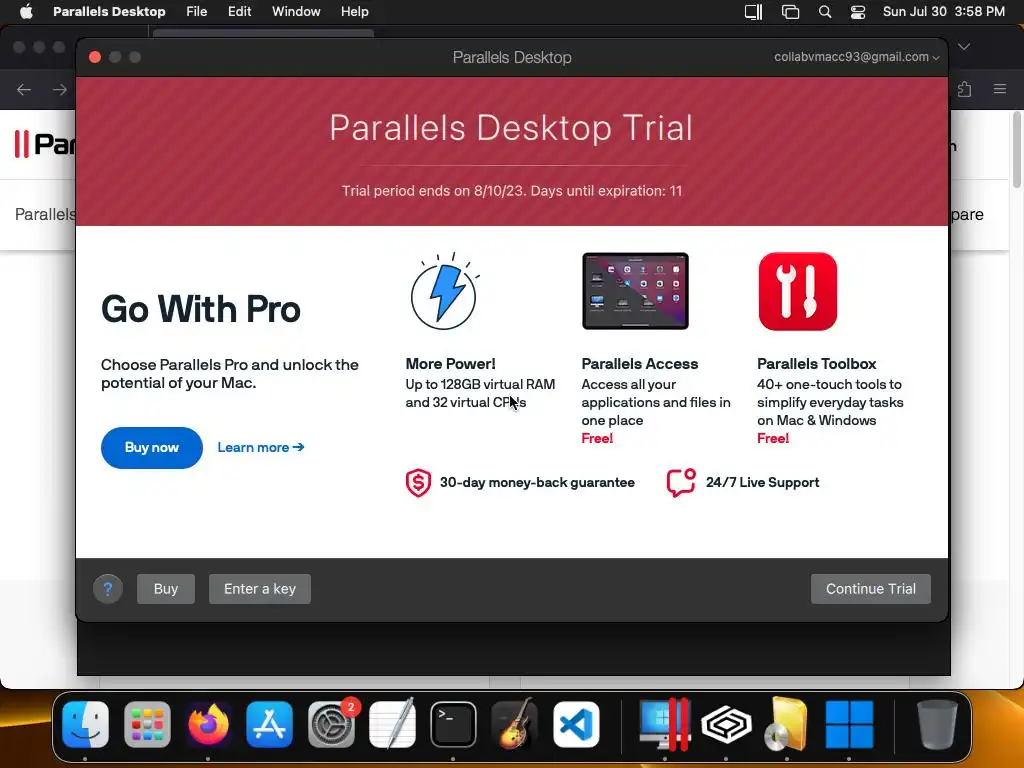Open the Apple menu

pyautogui.click(x=26, y=12)
